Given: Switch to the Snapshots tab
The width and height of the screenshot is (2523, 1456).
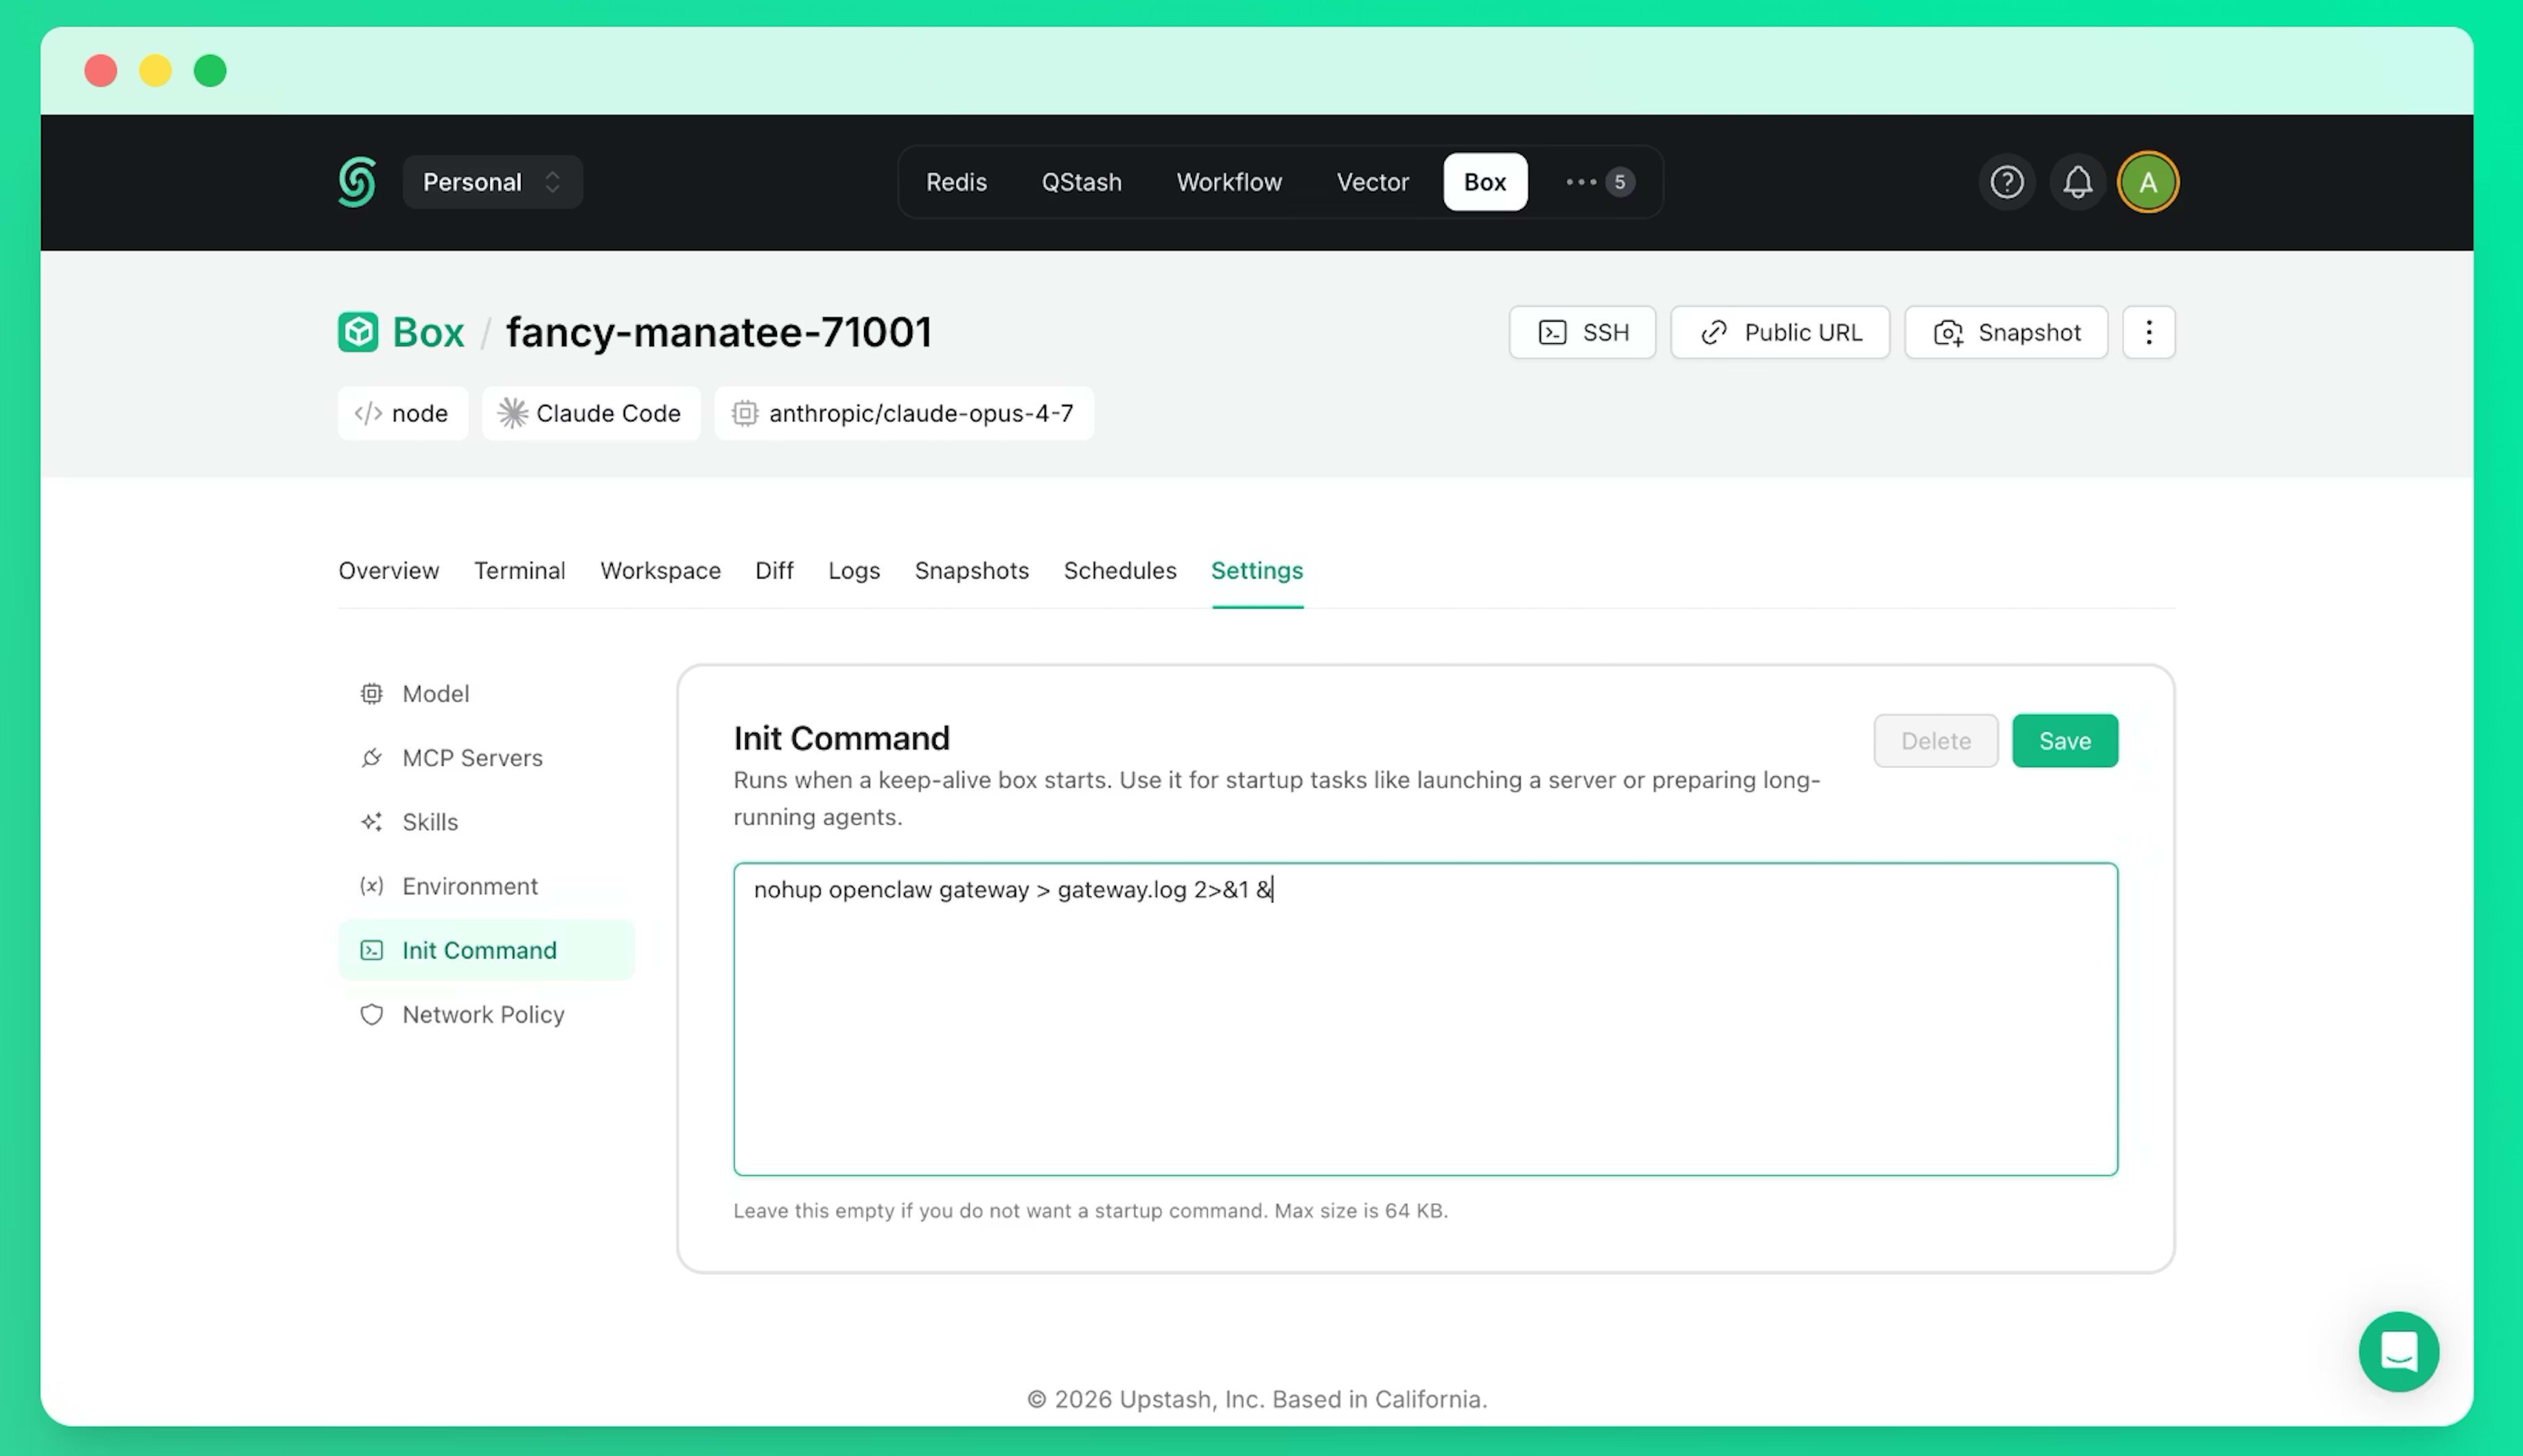Looking at the screenshot, I should pyautogui.click(x=971, y=570).
